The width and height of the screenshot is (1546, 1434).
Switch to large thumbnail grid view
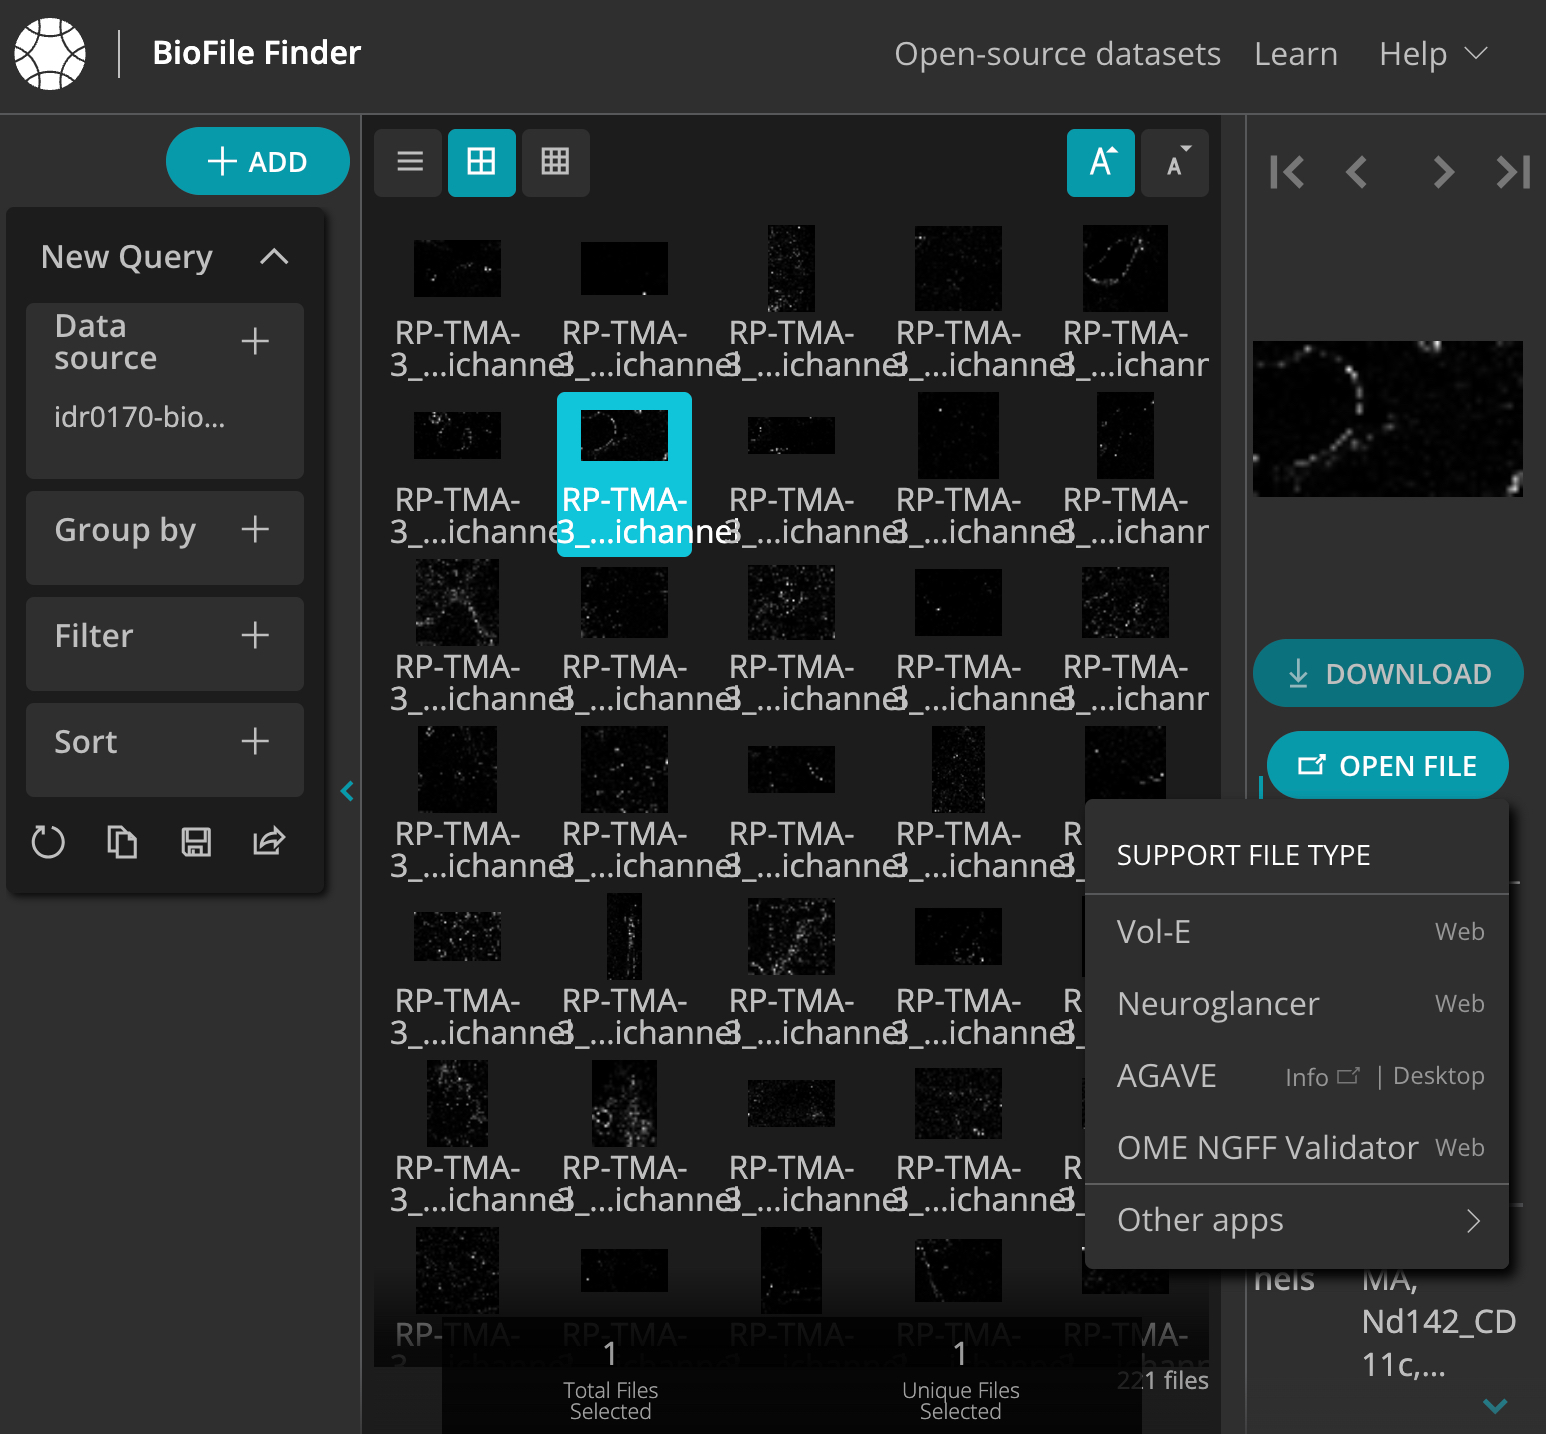click(x=481, y=162)
